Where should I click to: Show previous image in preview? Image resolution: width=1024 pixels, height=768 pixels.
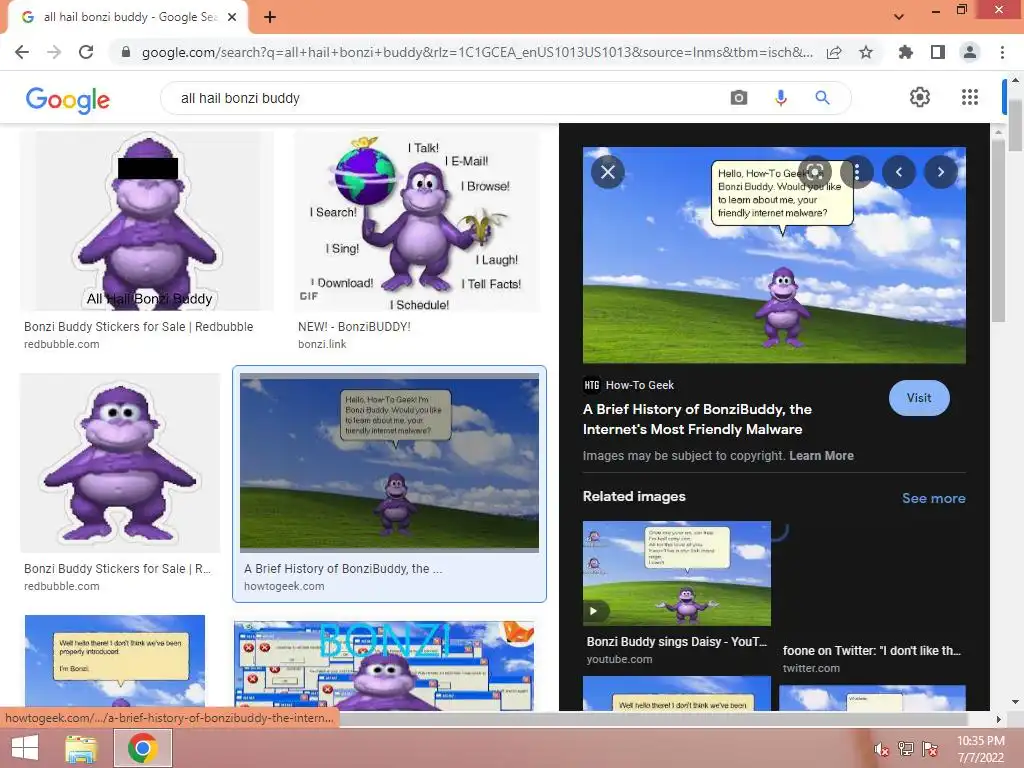point(899,172)
